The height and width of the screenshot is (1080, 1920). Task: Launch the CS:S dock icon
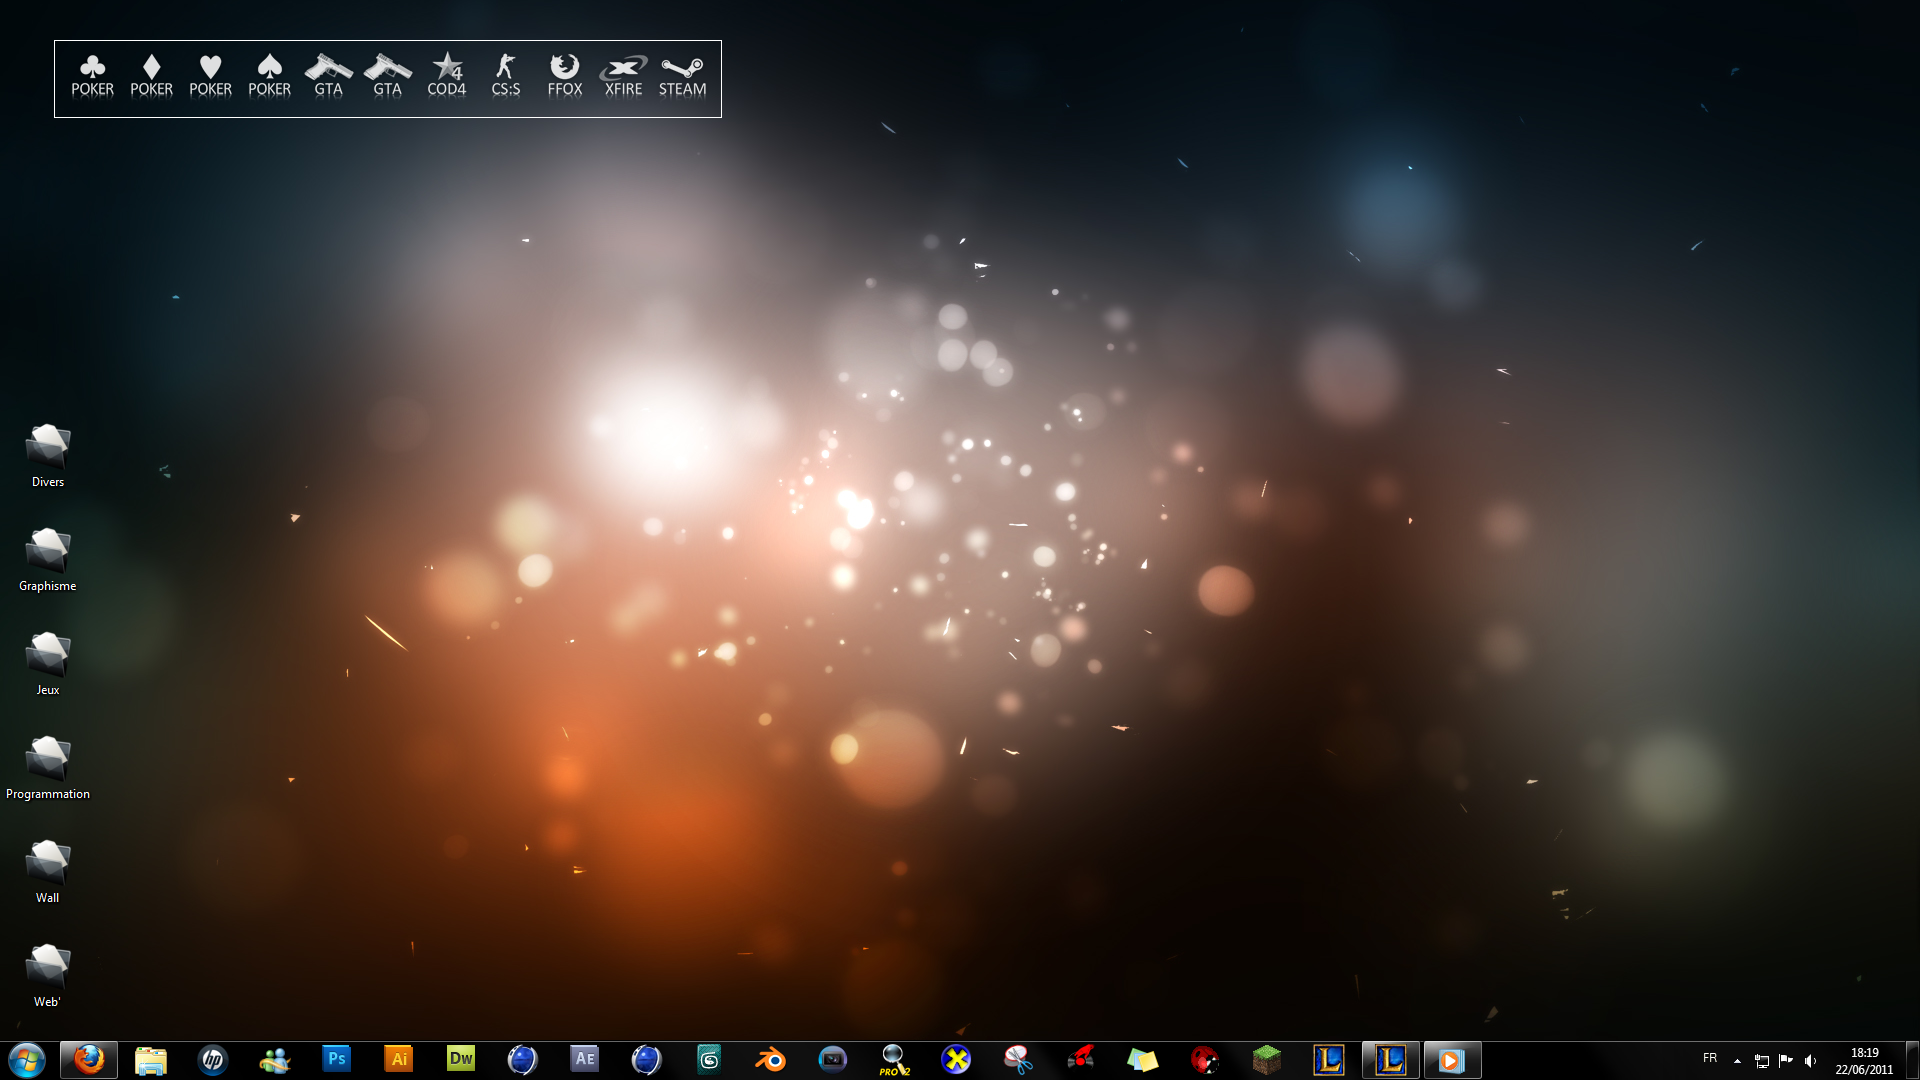click(x=505, y=76)
